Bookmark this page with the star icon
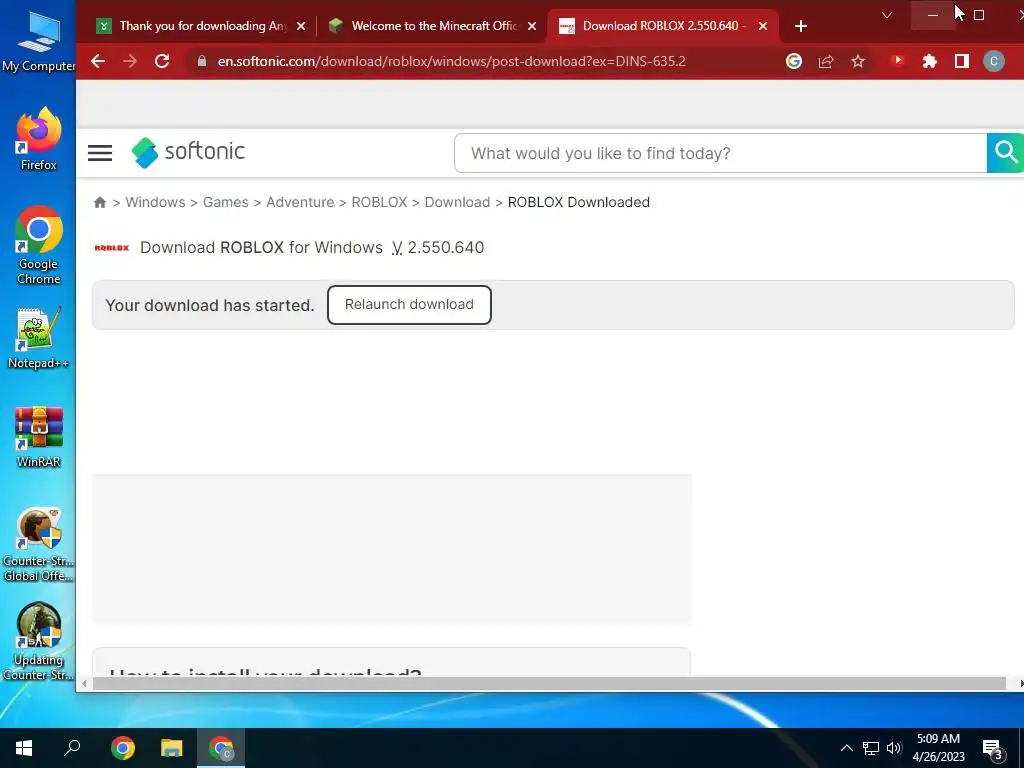Image resolution: width=1024 pixels, height=768 pixels. tap(857, 61)
